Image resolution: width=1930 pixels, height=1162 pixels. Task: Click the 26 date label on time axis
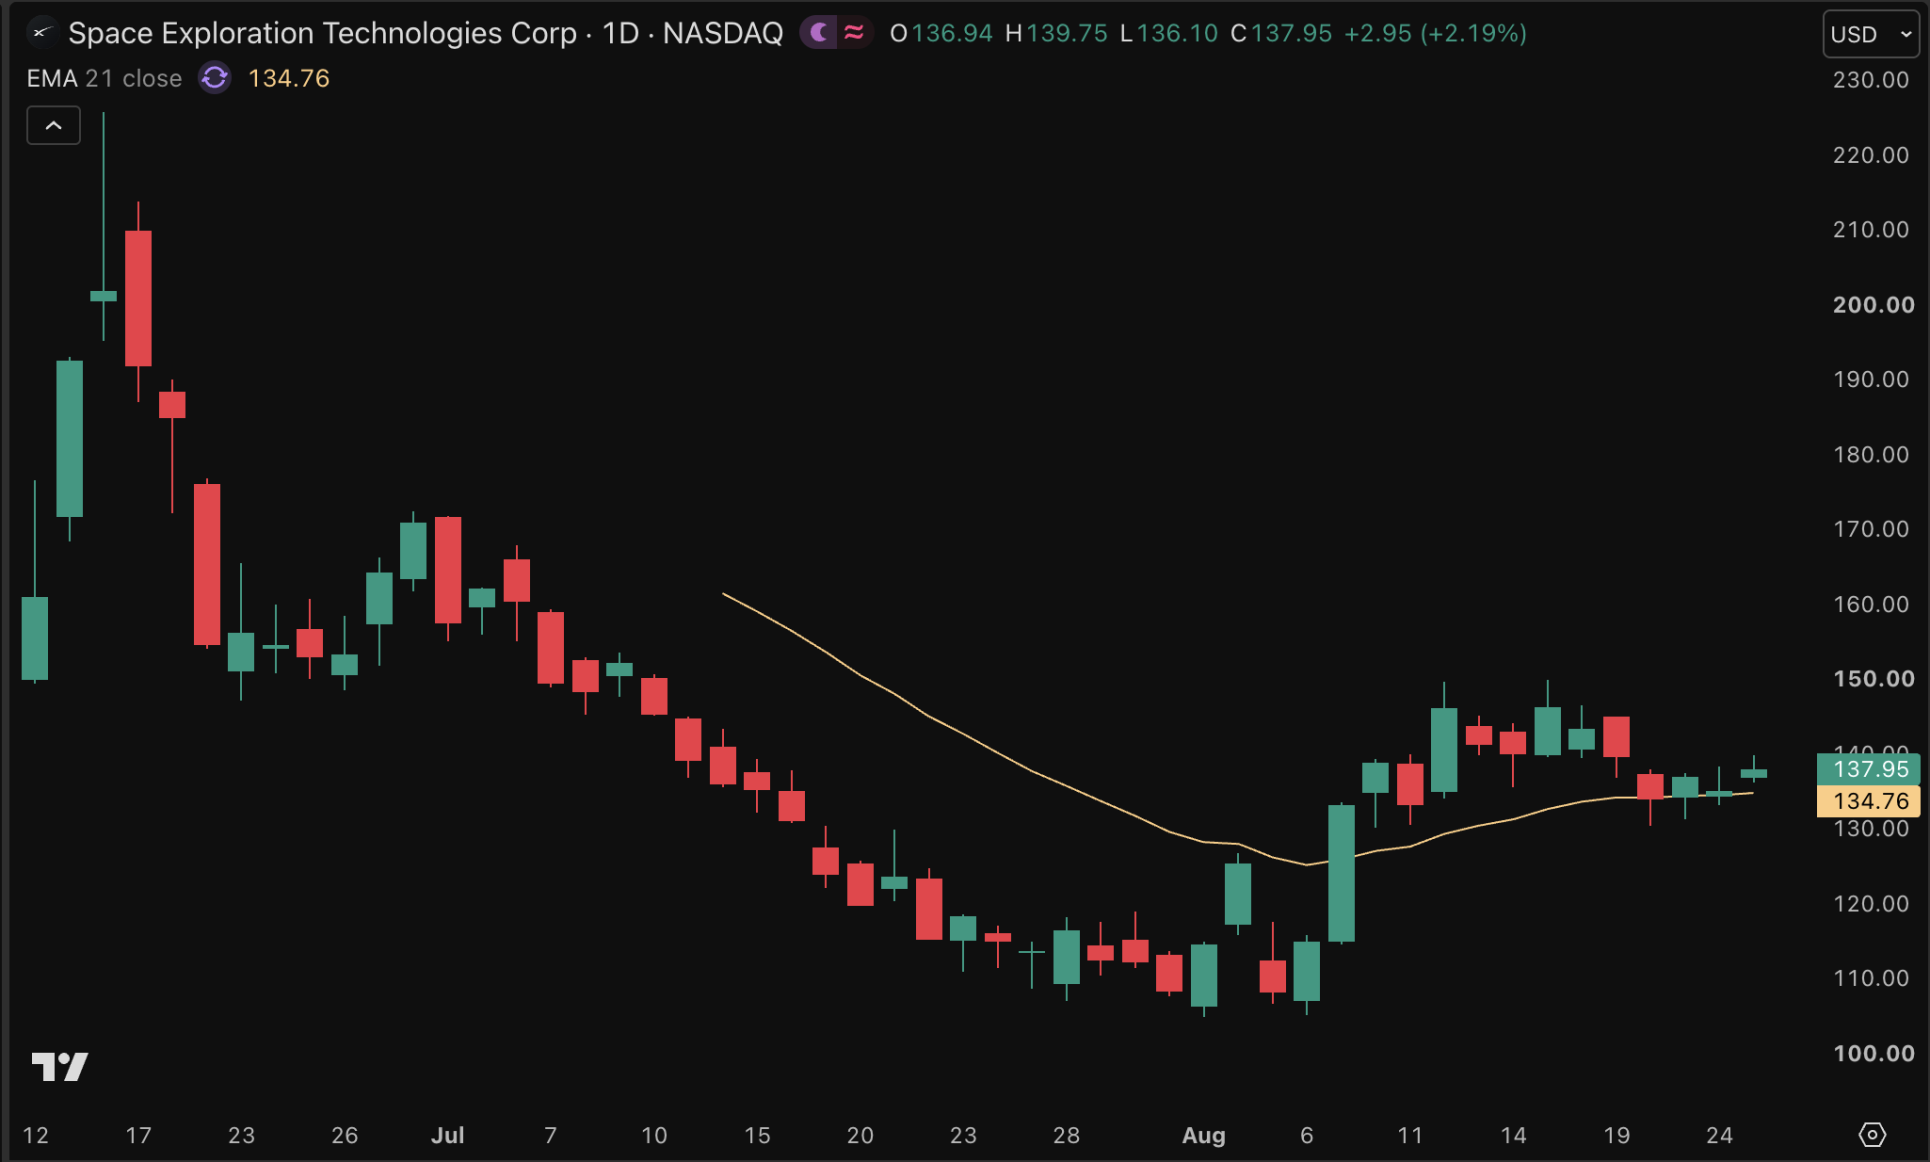pyautogui.click(x=345, y=1135)
